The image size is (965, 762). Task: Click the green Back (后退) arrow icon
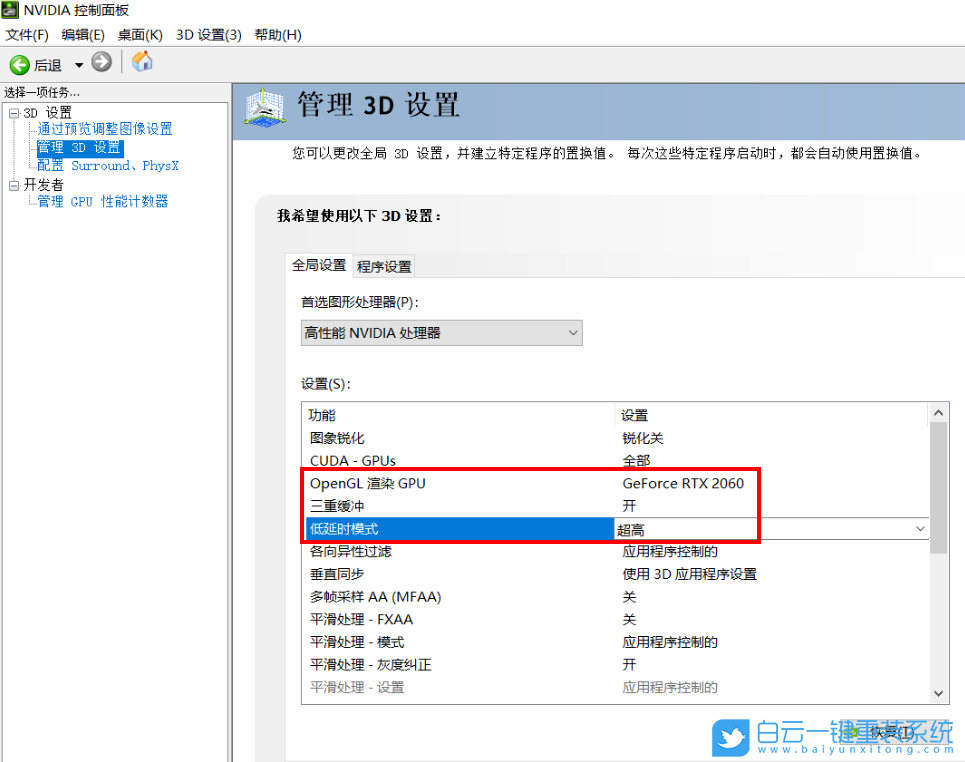pyautogui.click(x=22, y=64)
